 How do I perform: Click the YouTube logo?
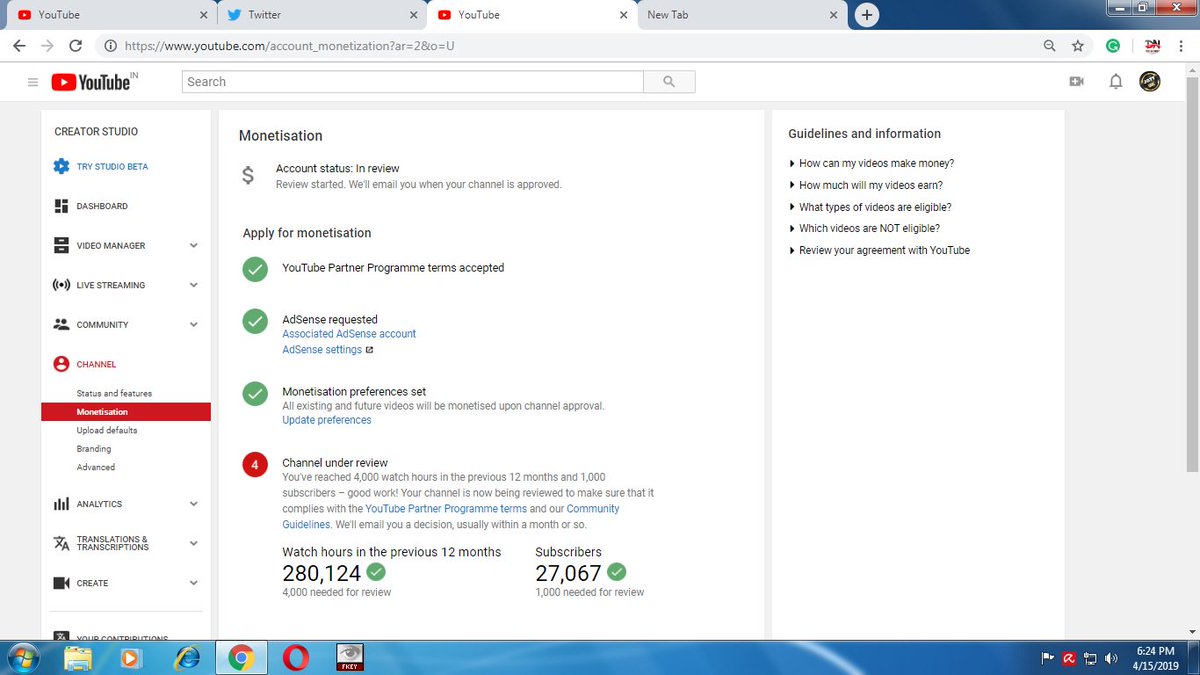point(91,82)
